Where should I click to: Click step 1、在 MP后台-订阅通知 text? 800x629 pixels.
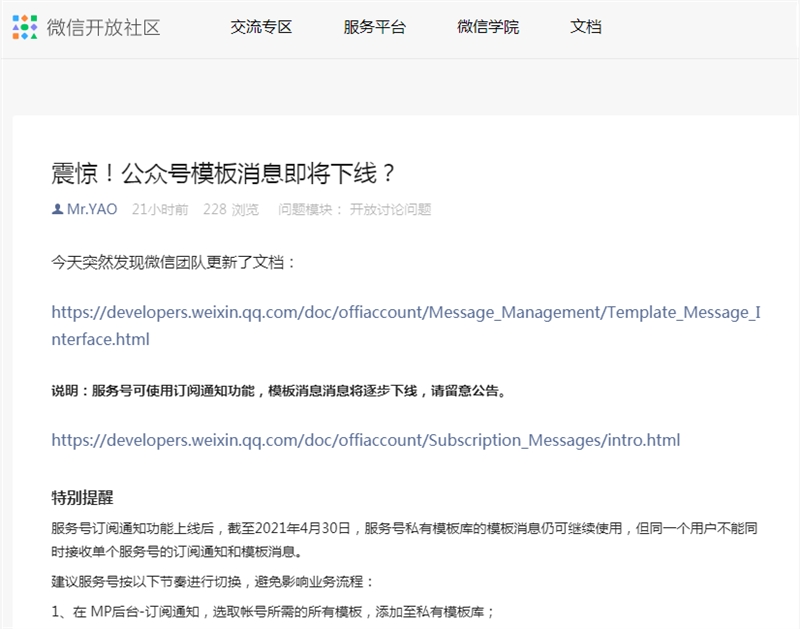(272, 611)
